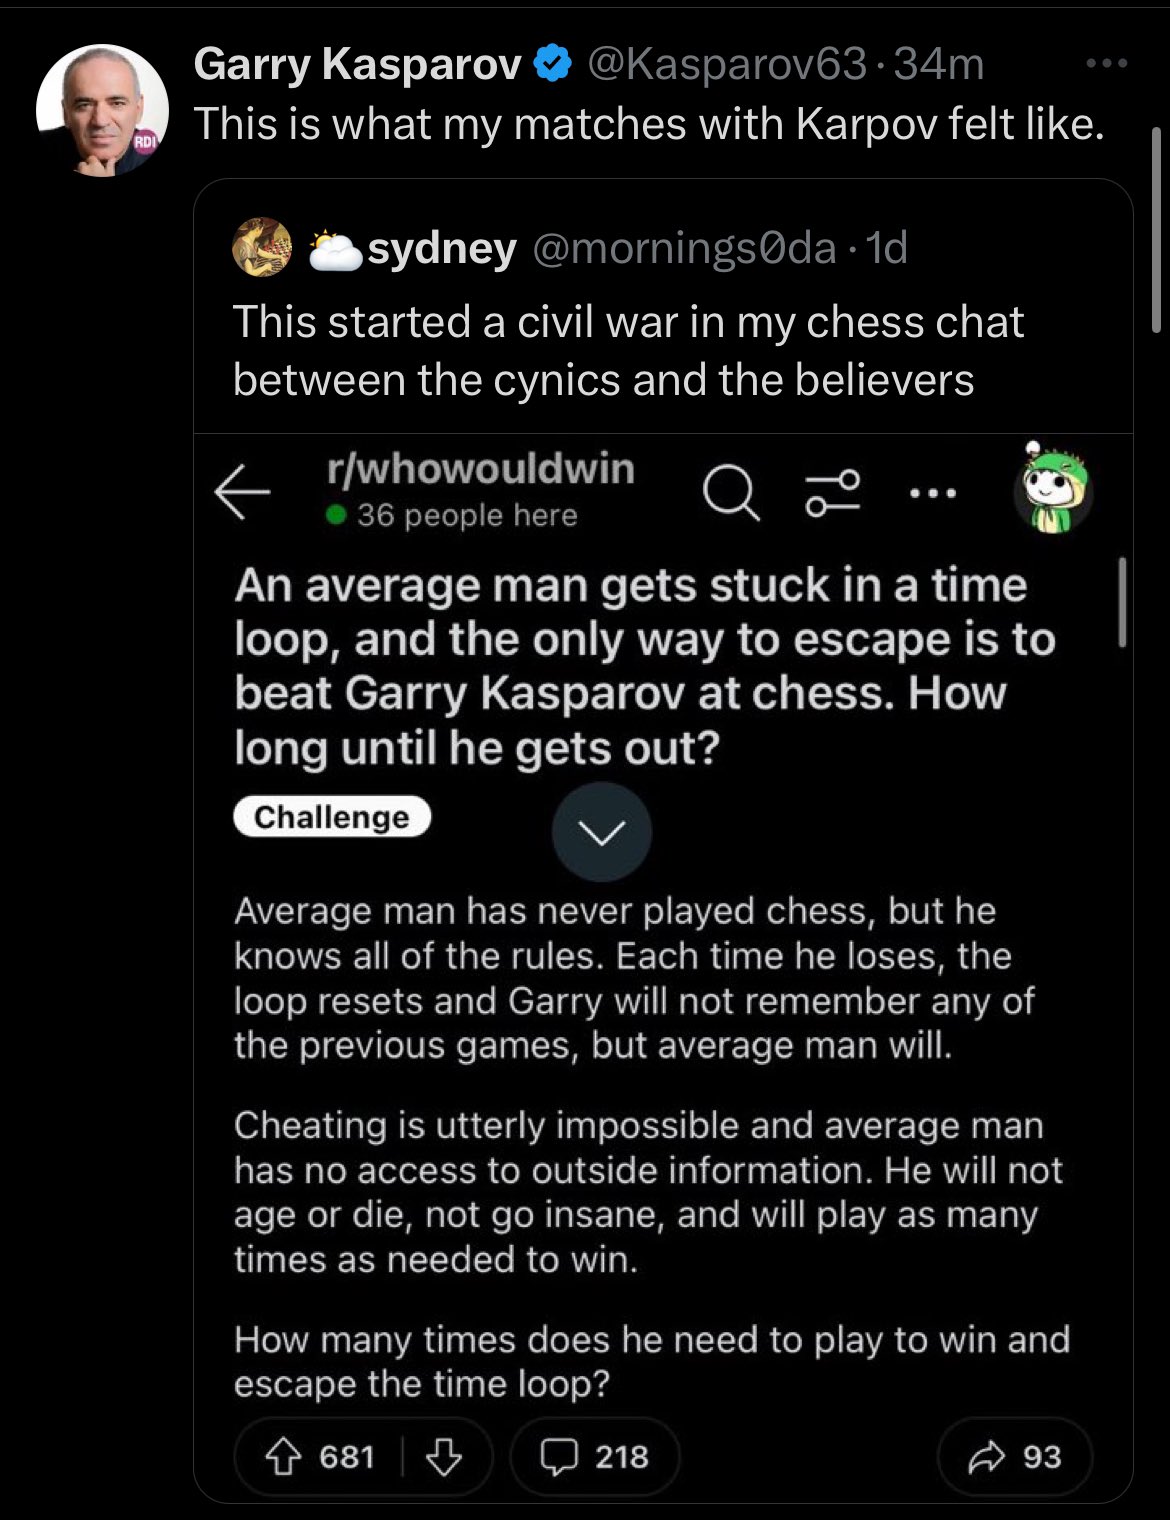Click the page scrollbar on the right
This screenshot has width=1170, height=1520.
tap(1157, 230)
